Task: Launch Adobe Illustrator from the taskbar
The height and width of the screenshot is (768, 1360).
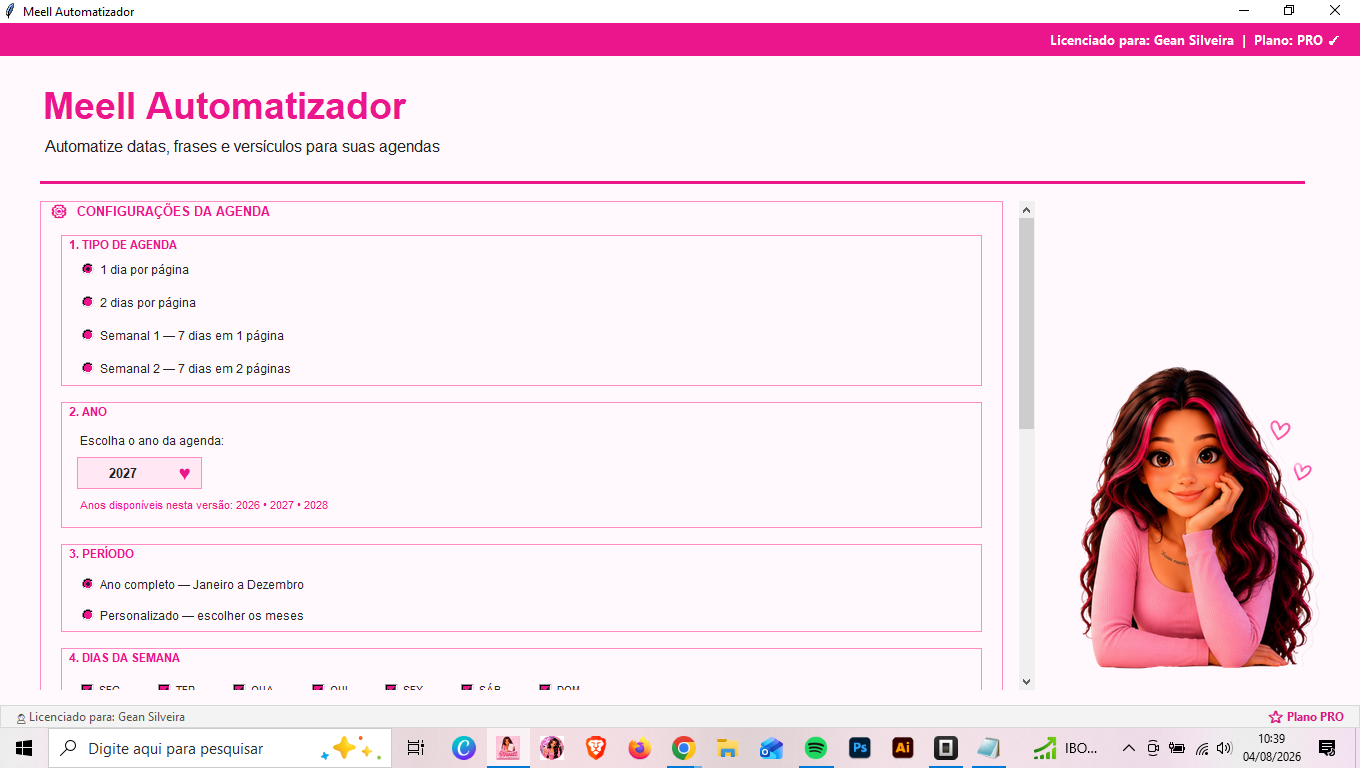Action: [x=903, y=748]
